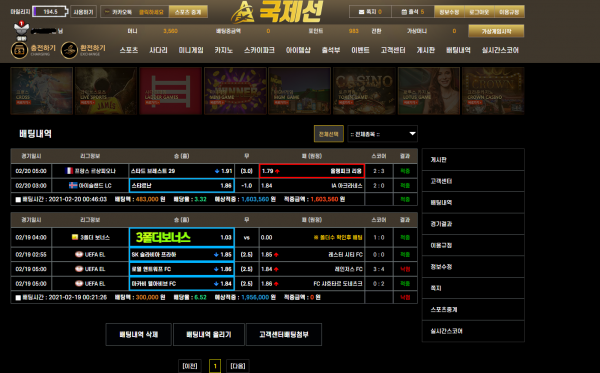Click the 배팅내역 삭제 button
This screenshot has width=600, height=373.
pos(139,334)
